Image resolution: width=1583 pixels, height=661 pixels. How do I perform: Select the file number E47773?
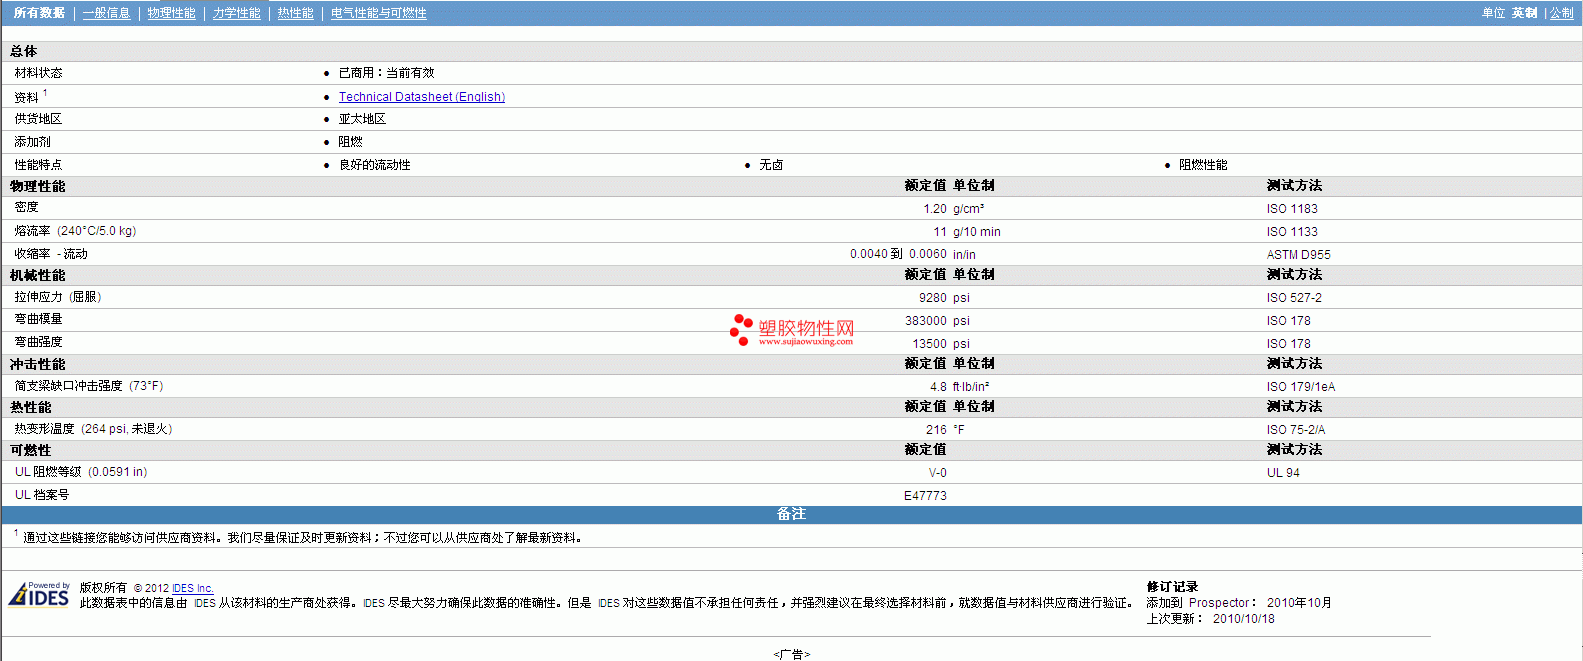pos(925,496)
